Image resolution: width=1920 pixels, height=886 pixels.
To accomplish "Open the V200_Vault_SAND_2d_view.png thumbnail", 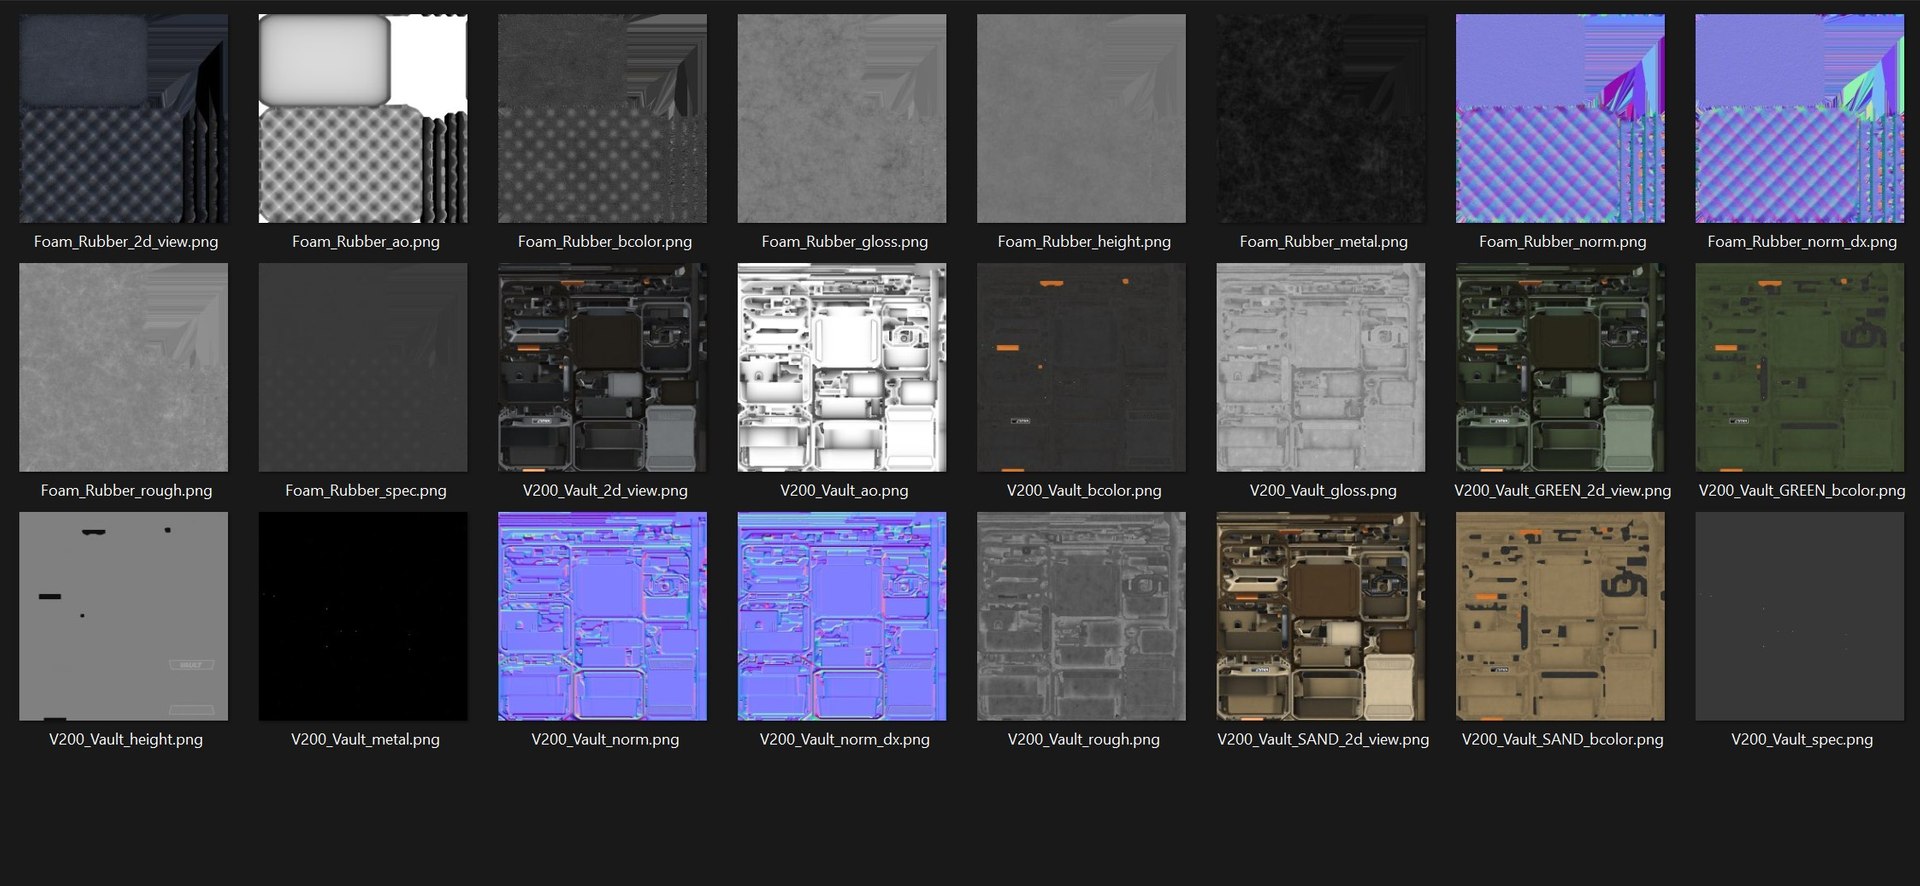I will [x=1321, y=616].
